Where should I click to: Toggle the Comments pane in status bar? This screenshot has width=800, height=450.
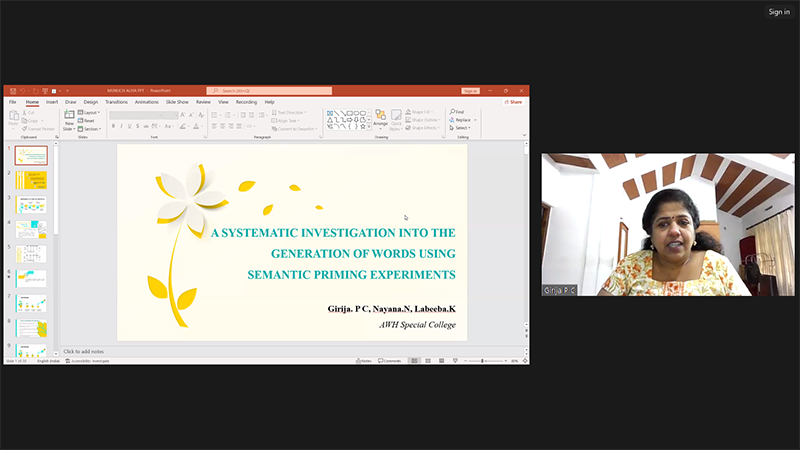click(389, 360)
